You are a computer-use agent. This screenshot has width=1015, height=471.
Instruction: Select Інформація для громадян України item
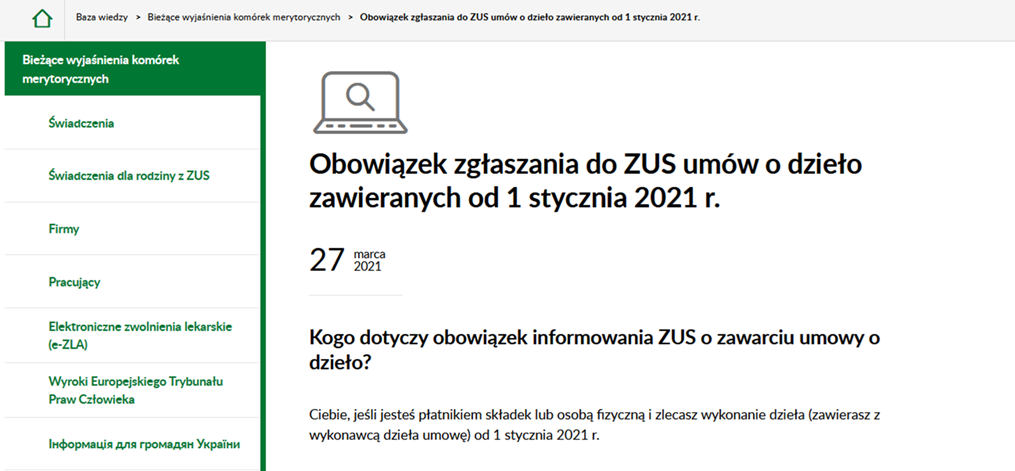tap(144, 444)
